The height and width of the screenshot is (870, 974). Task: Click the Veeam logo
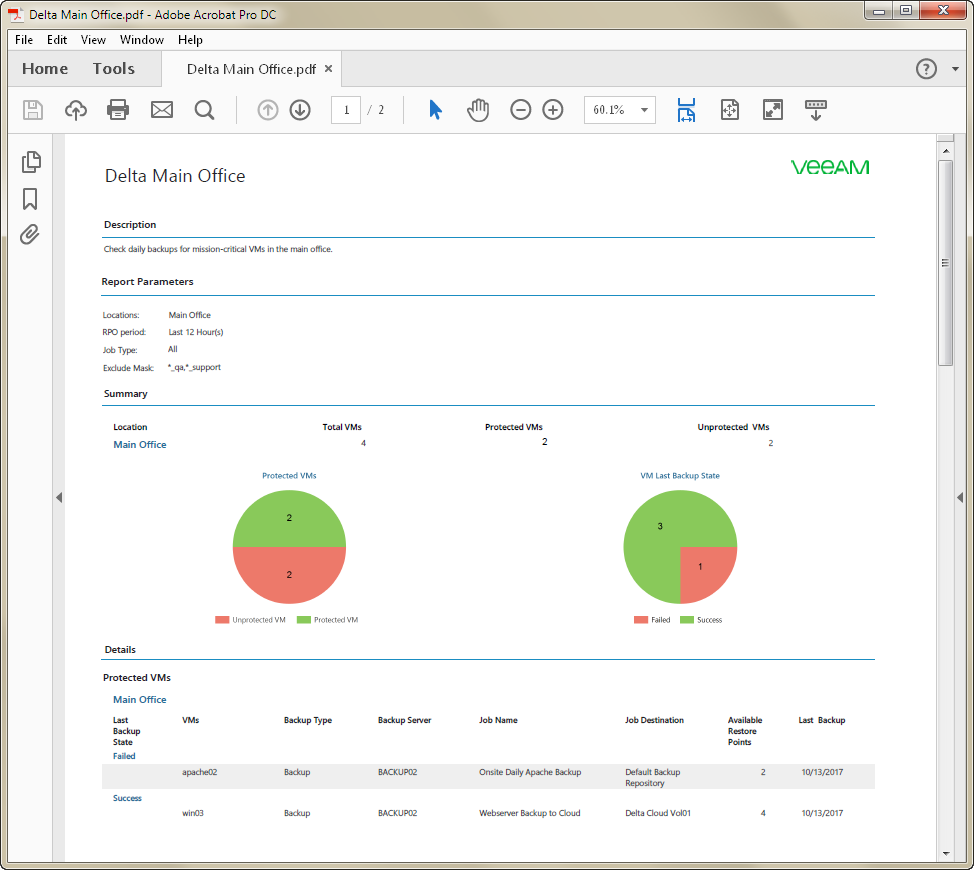830,167
